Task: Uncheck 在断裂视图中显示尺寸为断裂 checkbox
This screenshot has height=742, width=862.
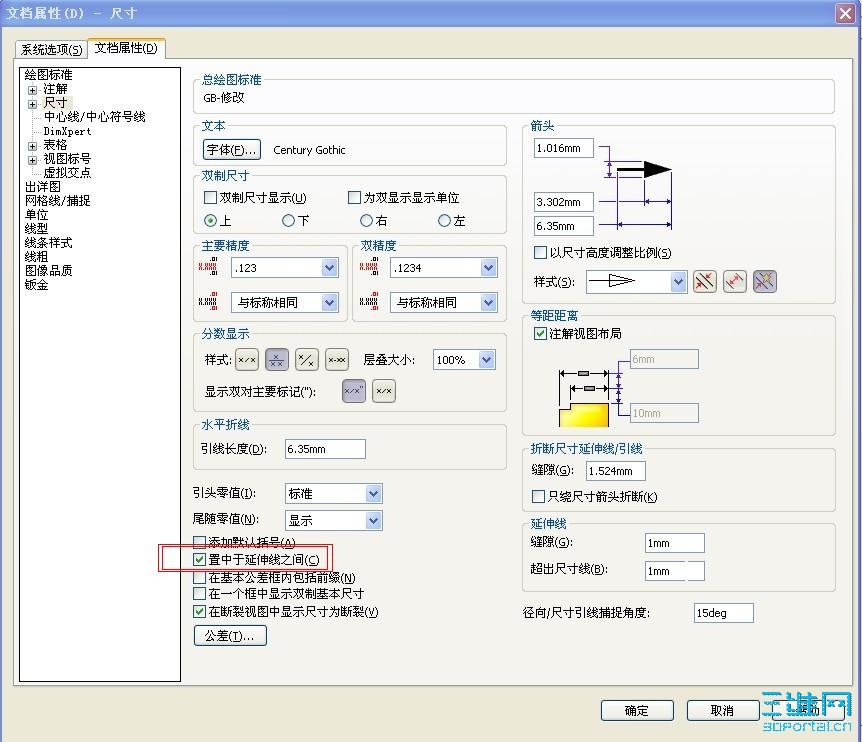Action: (x=200, y=611)
